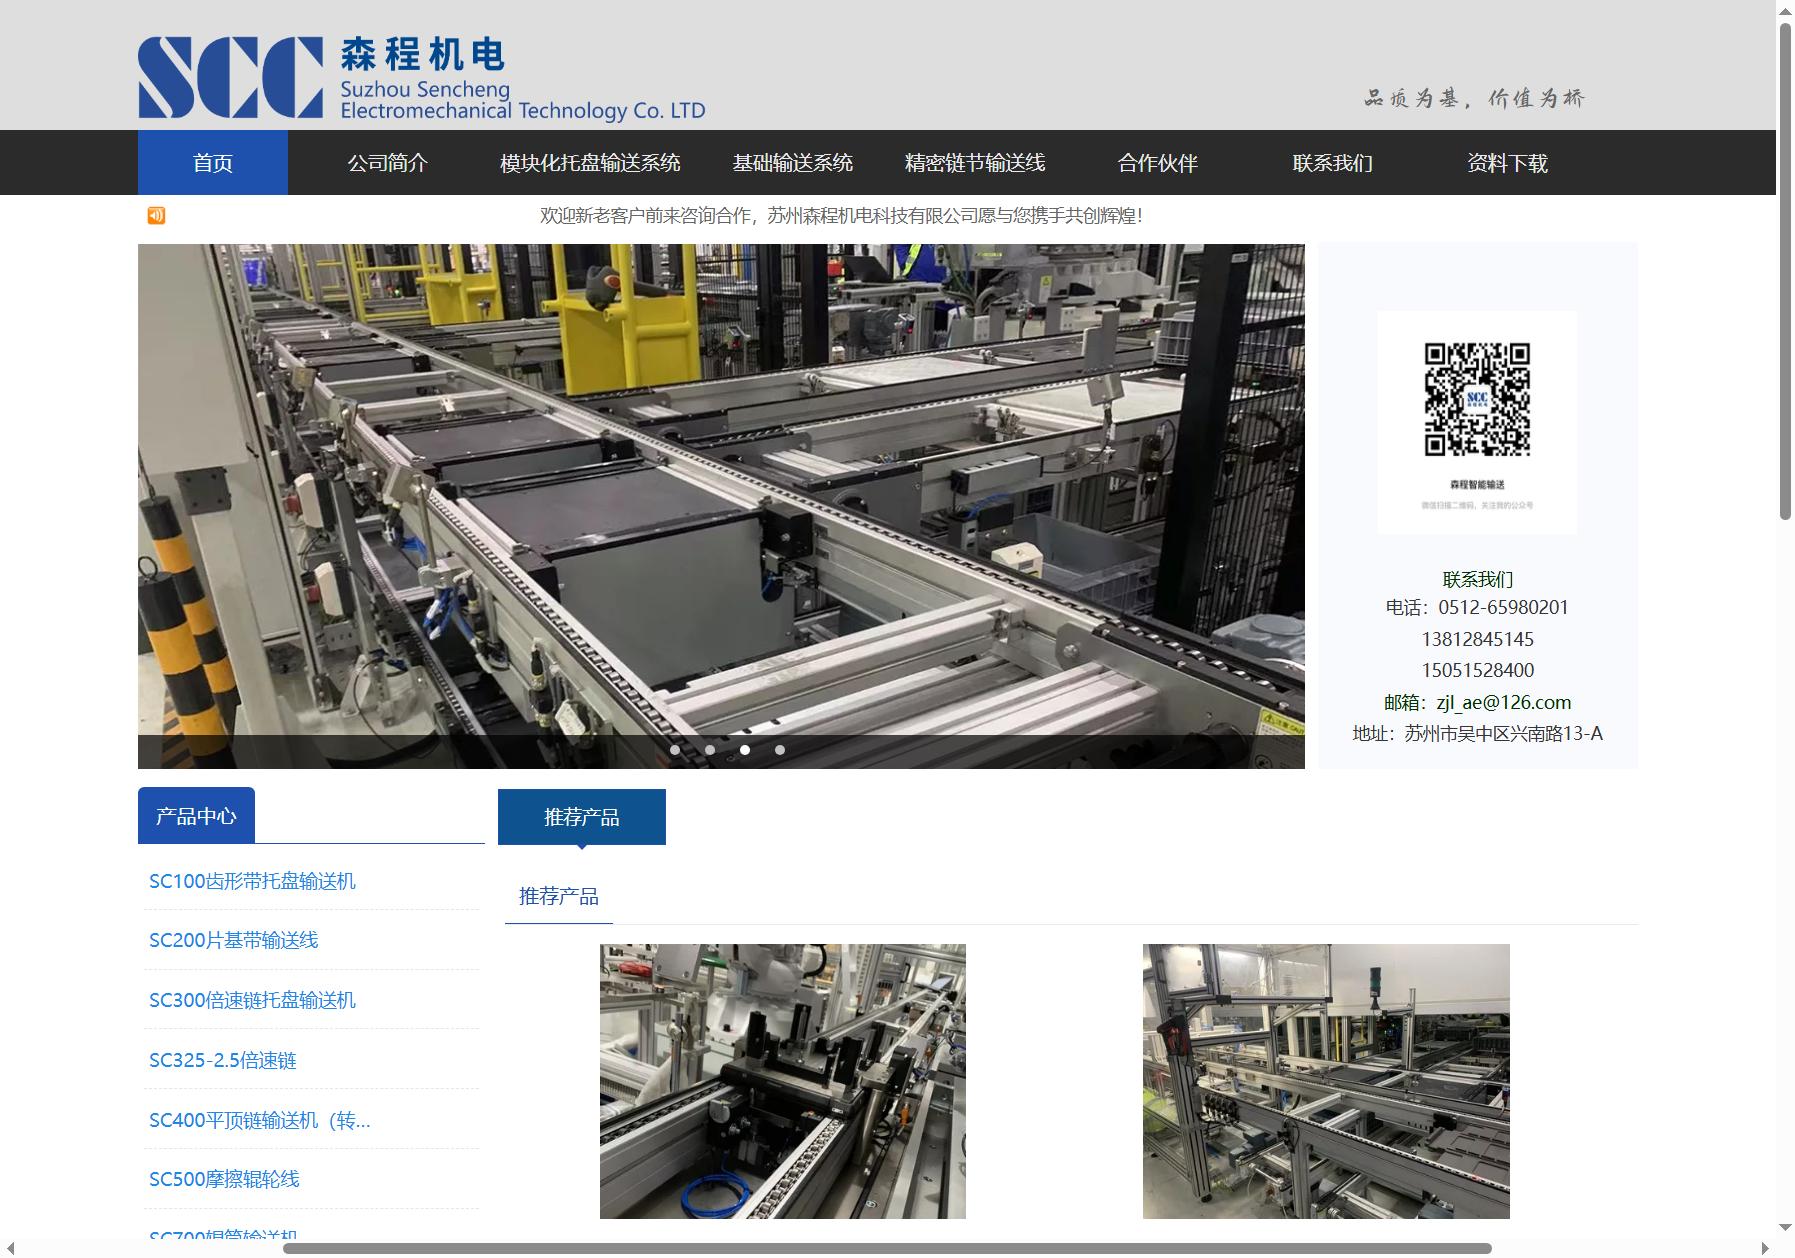Click phone number 0512-65980201

(1503, 607)
